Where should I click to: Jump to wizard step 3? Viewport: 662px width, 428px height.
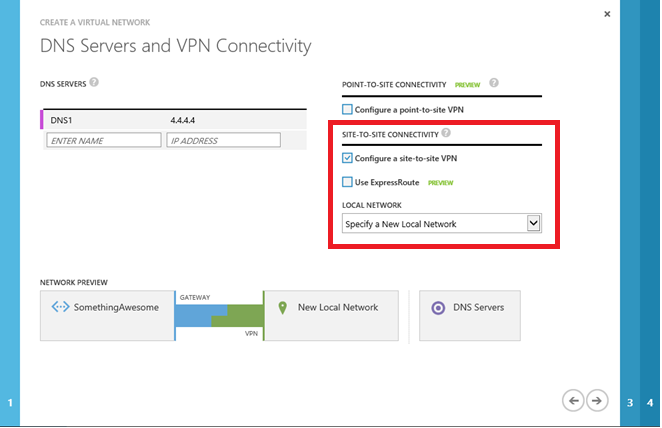click(630, 402)
